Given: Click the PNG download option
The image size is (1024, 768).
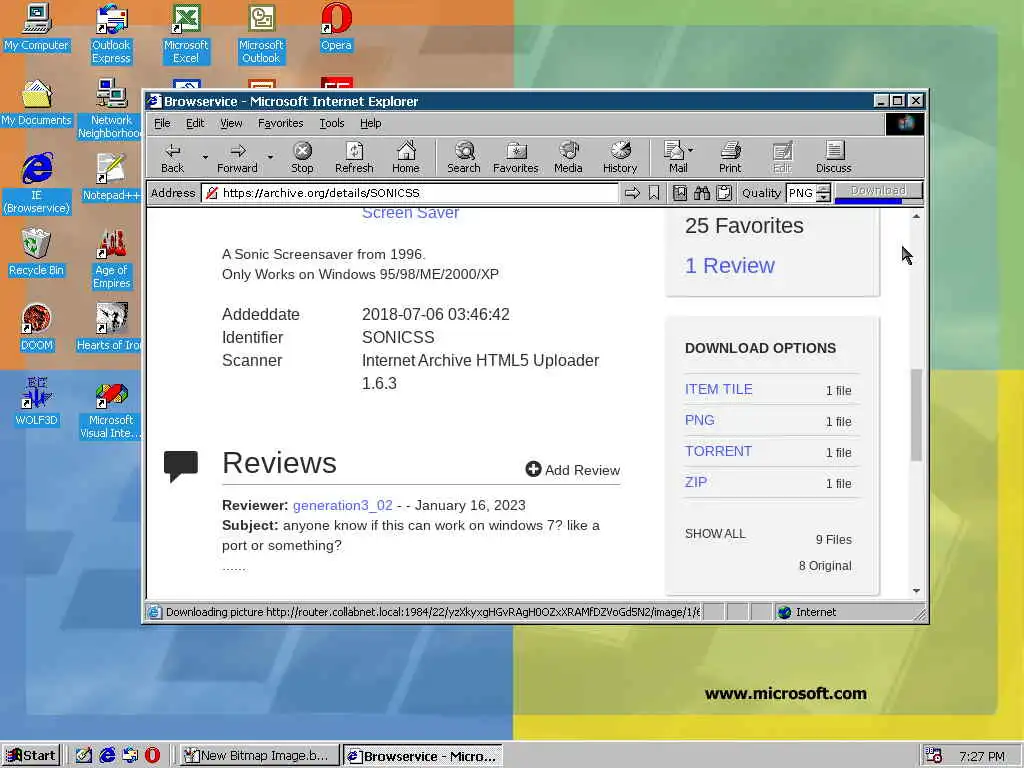Looking at the screenshot, I should pyautogui.click(x=699, y=420).
